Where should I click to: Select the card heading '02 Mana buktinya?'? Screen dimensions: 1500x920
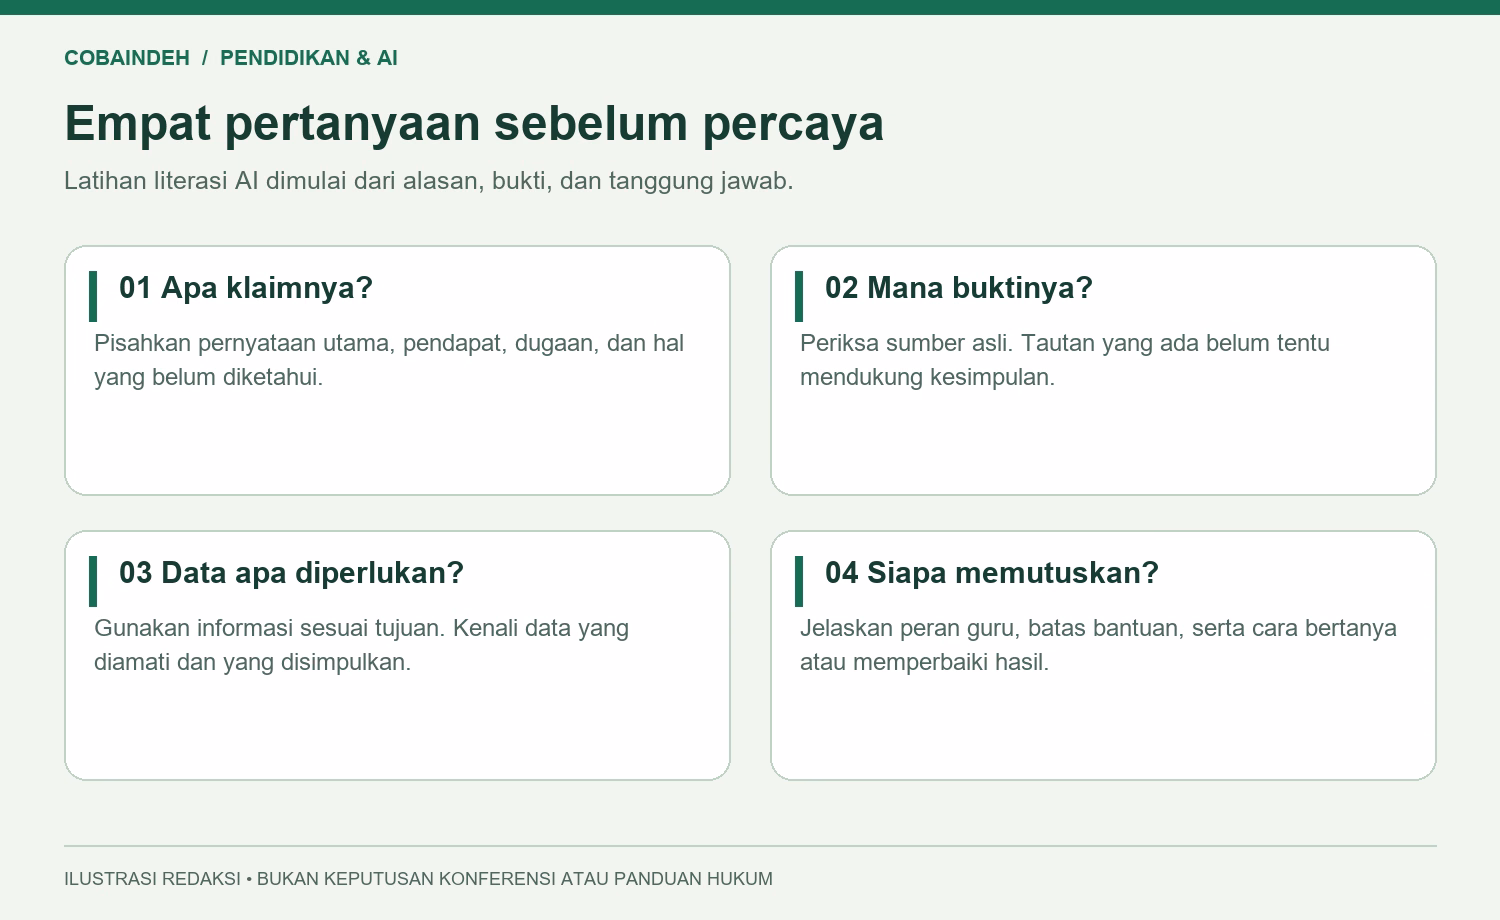[x=959, y=288]
